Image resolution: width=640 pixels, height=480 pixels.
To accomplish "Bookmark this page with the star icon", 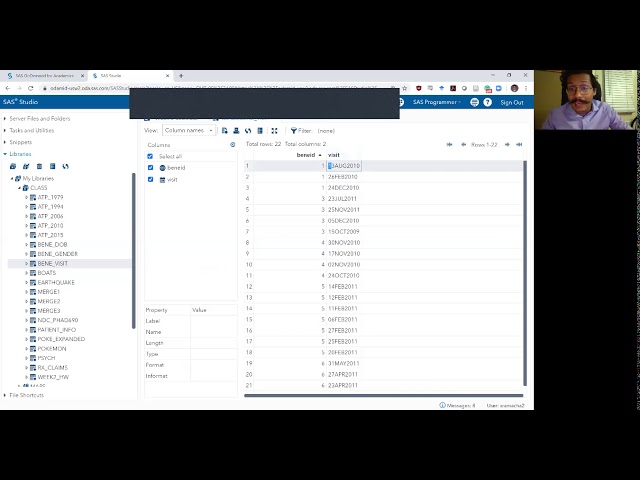I will click(x=404, y=88).
